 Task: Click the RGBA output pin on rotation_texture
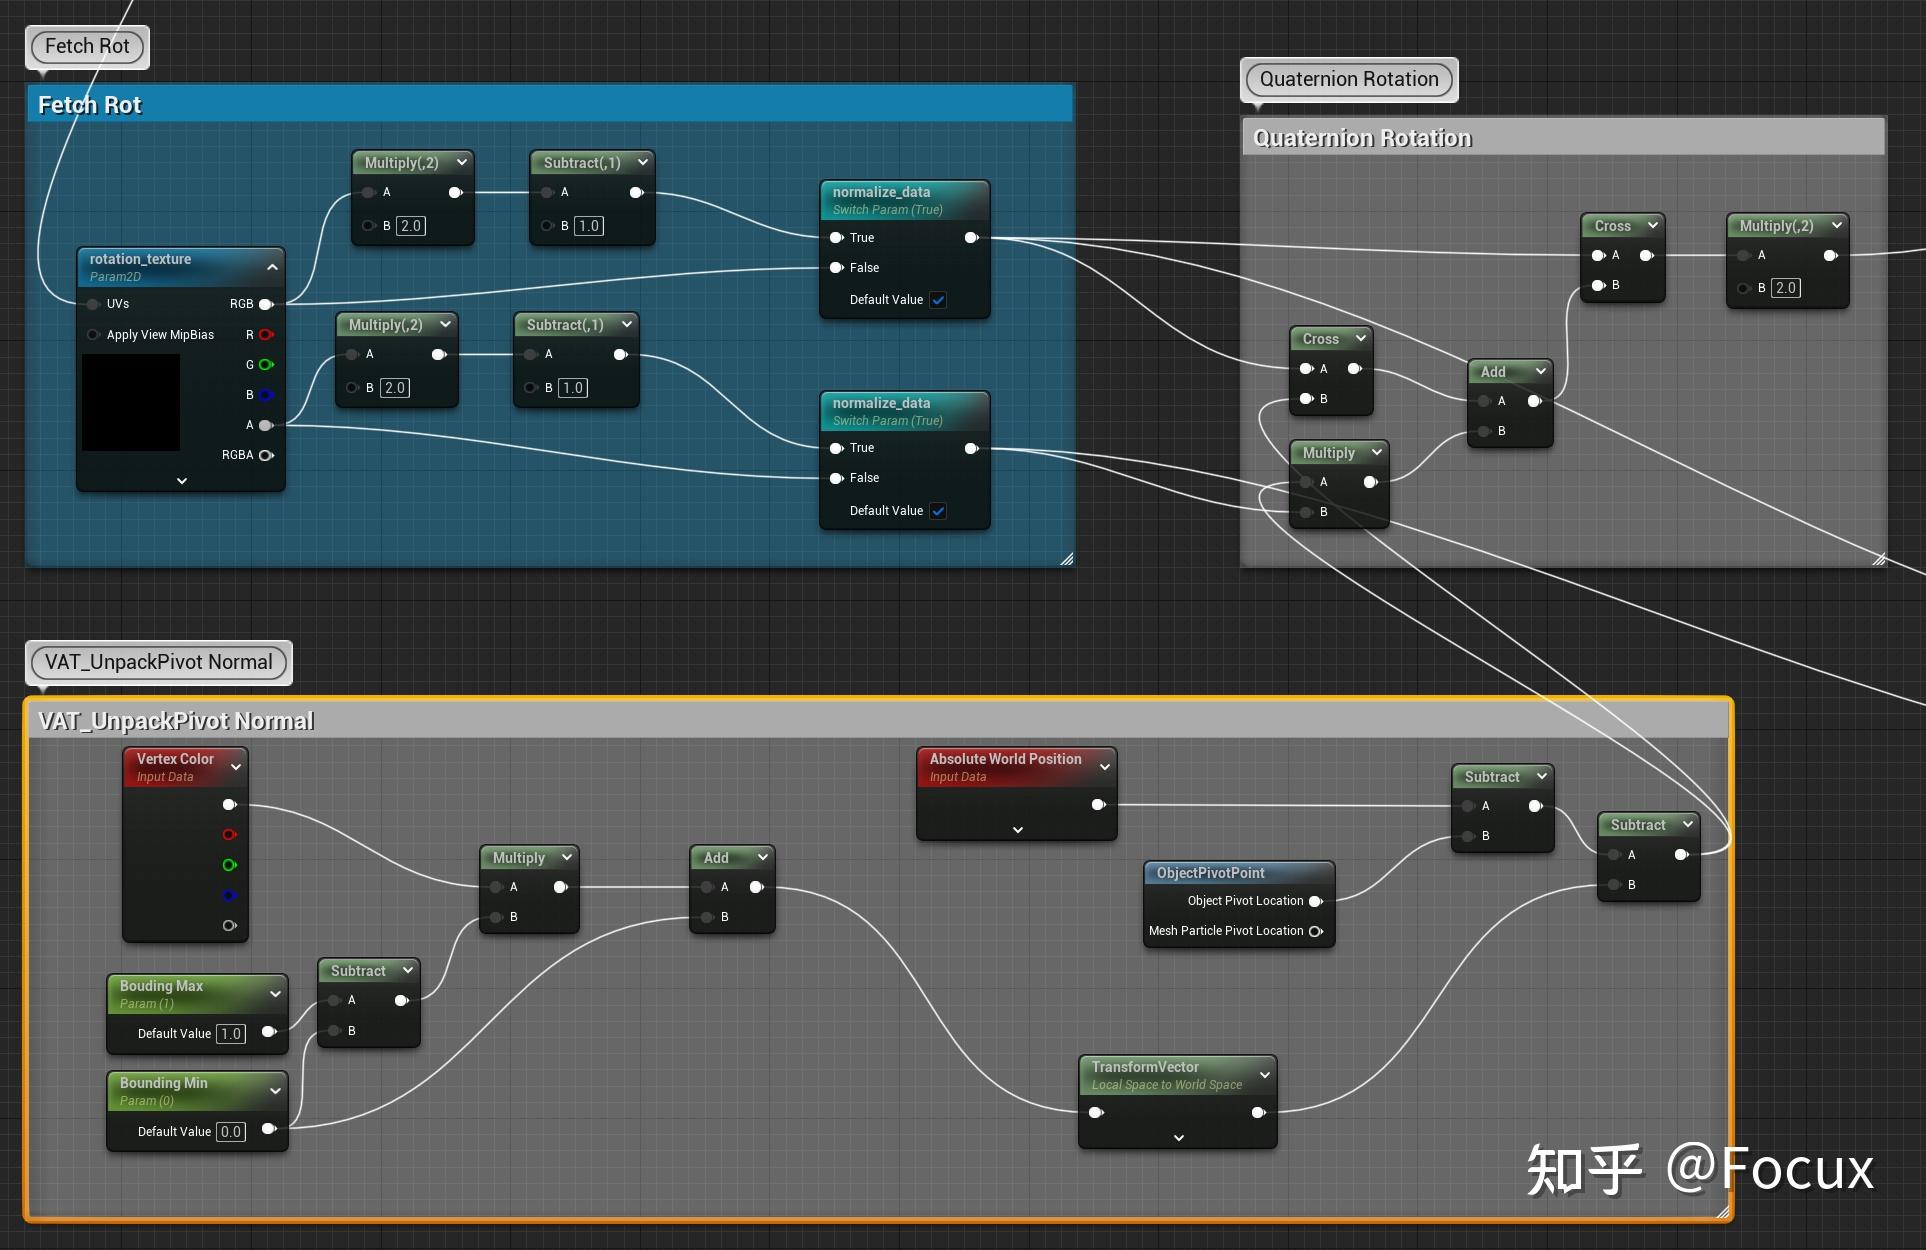click(x=266, y=455)
